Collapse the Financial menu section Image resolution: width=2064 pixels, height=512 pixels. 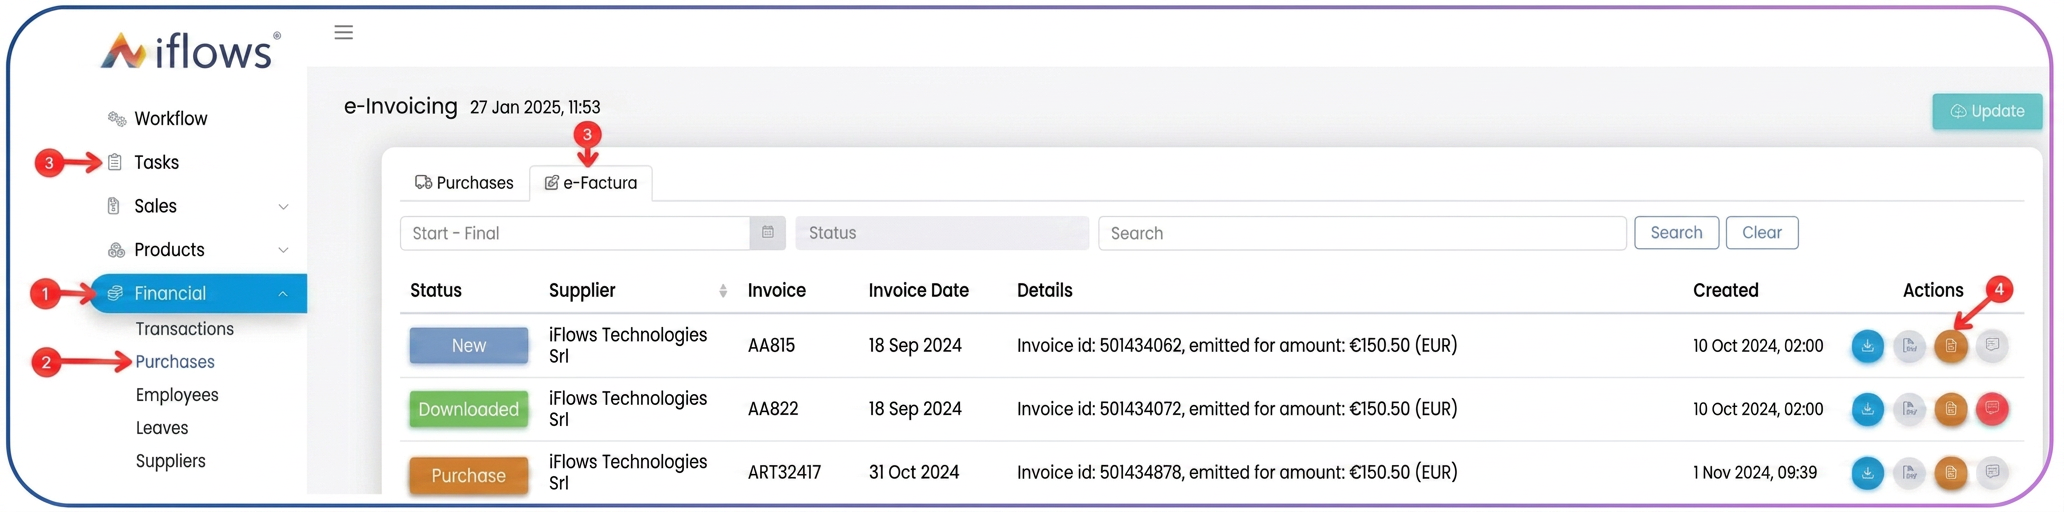click(x=283, y=293)
